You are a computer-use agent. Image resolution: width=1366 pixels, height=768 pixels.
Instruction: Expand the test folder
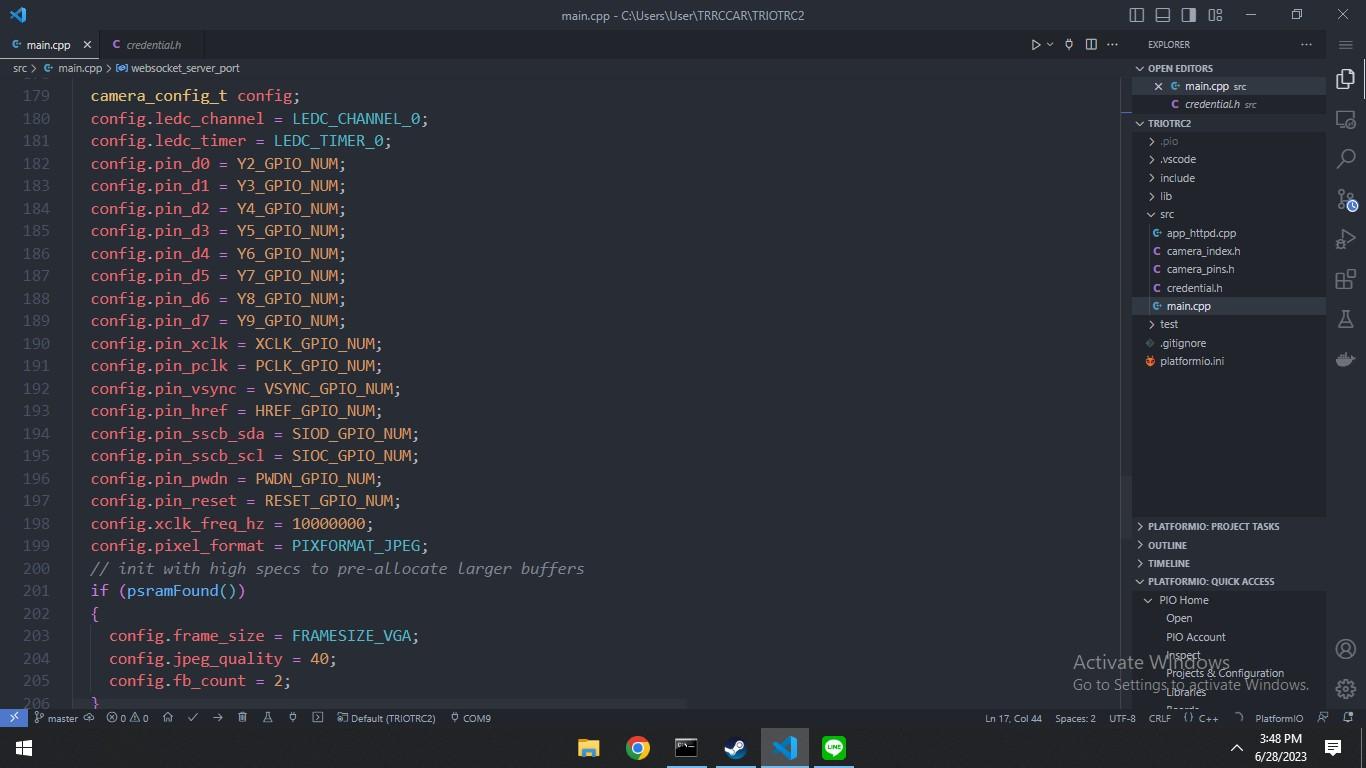tap(1229, 324)
